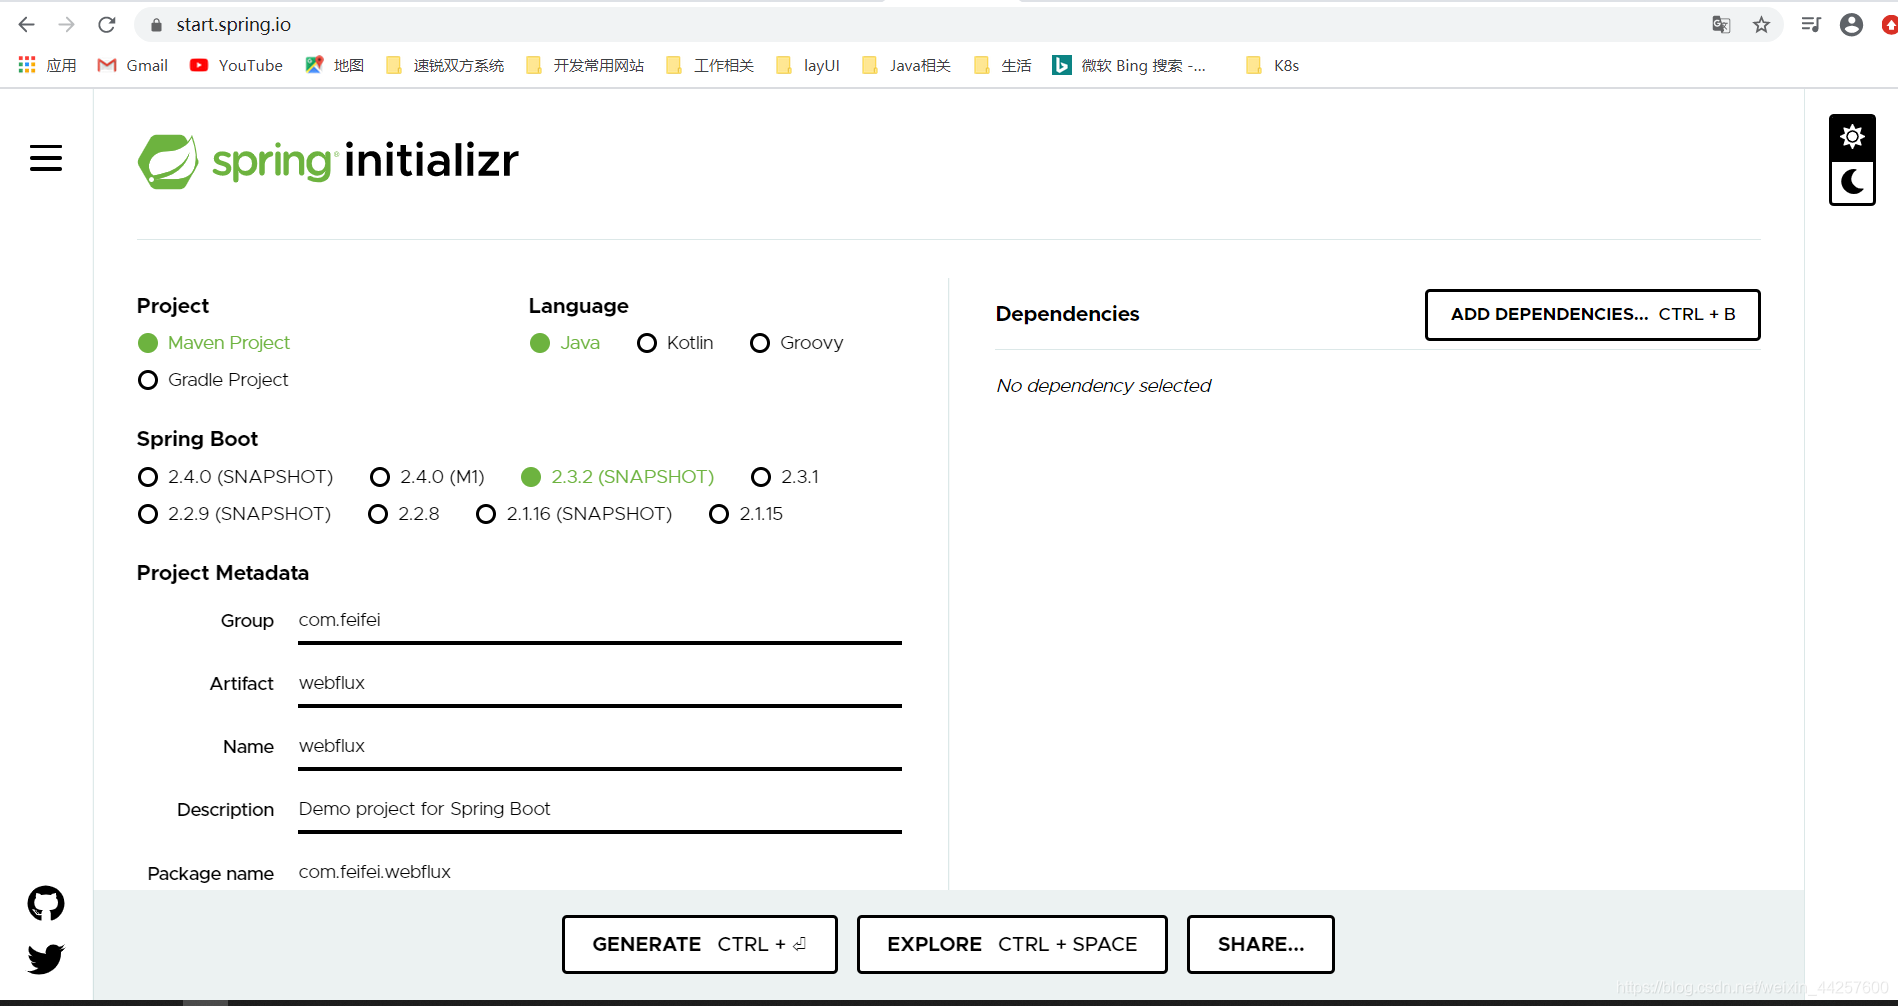Click 'No dependency selected' text
1898x1006 pixels.
coord(1103,386)
